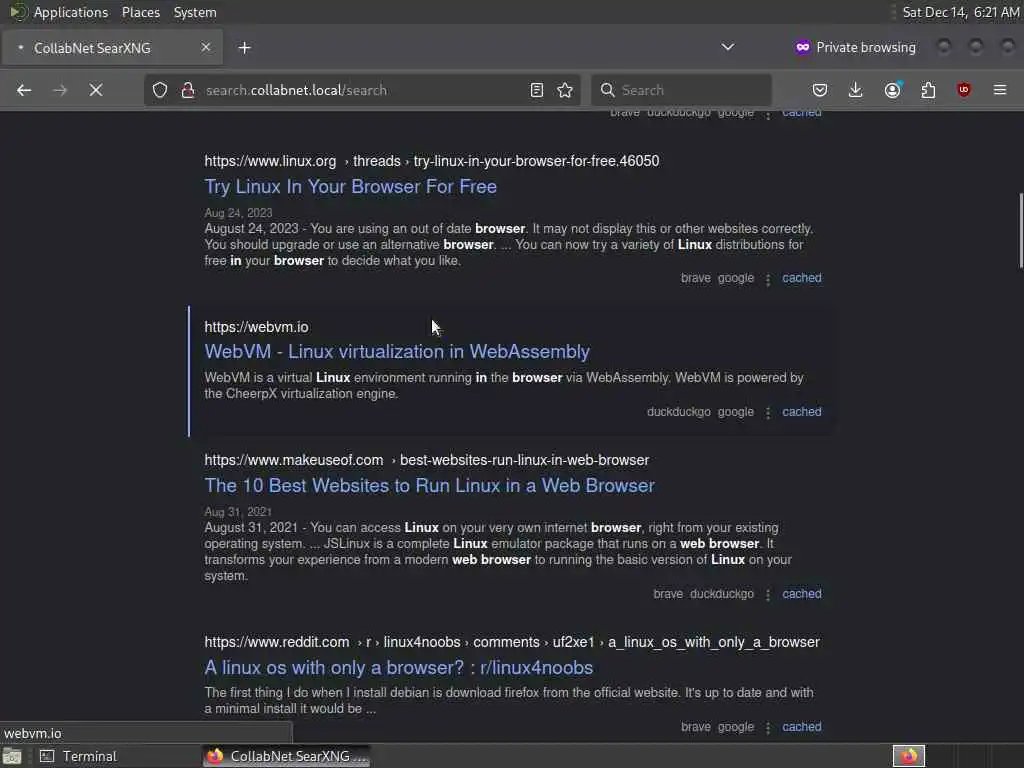This screenshot has width=1024, height=768.
Task: Click the site security padlock icon
Action: pyautogui.click(x=188, y=90)
